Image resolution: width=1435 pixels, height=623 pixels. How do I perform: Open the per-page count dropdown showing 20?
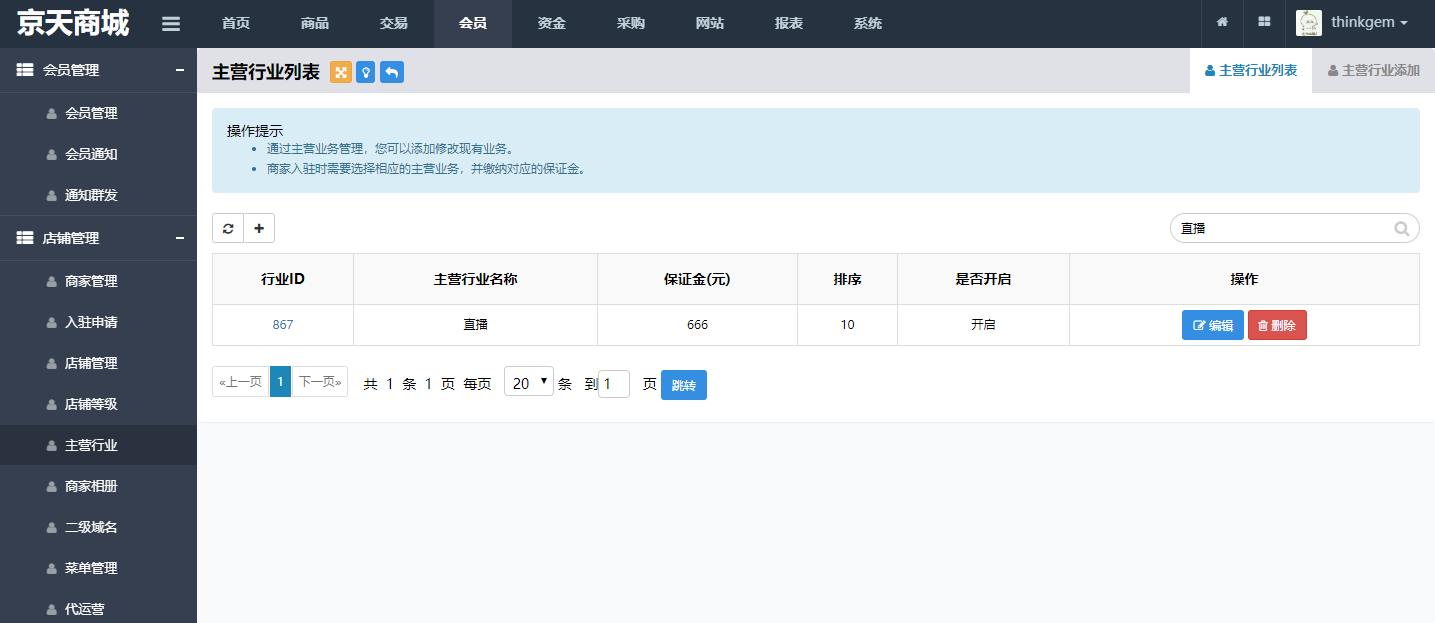point(529,382)
